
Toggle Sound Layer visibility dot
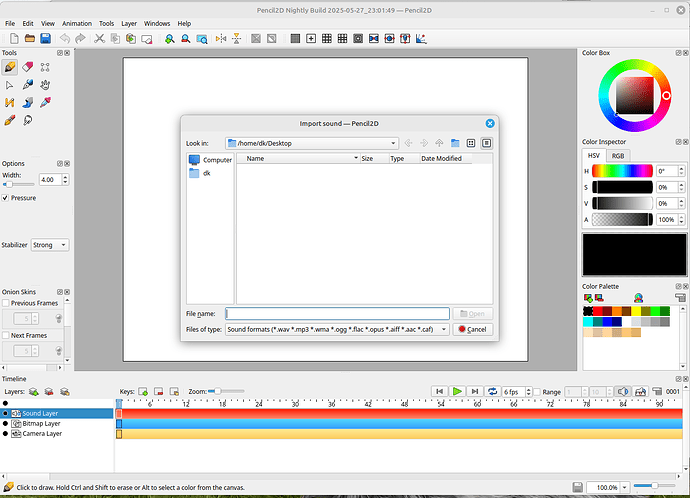(5, 414)
